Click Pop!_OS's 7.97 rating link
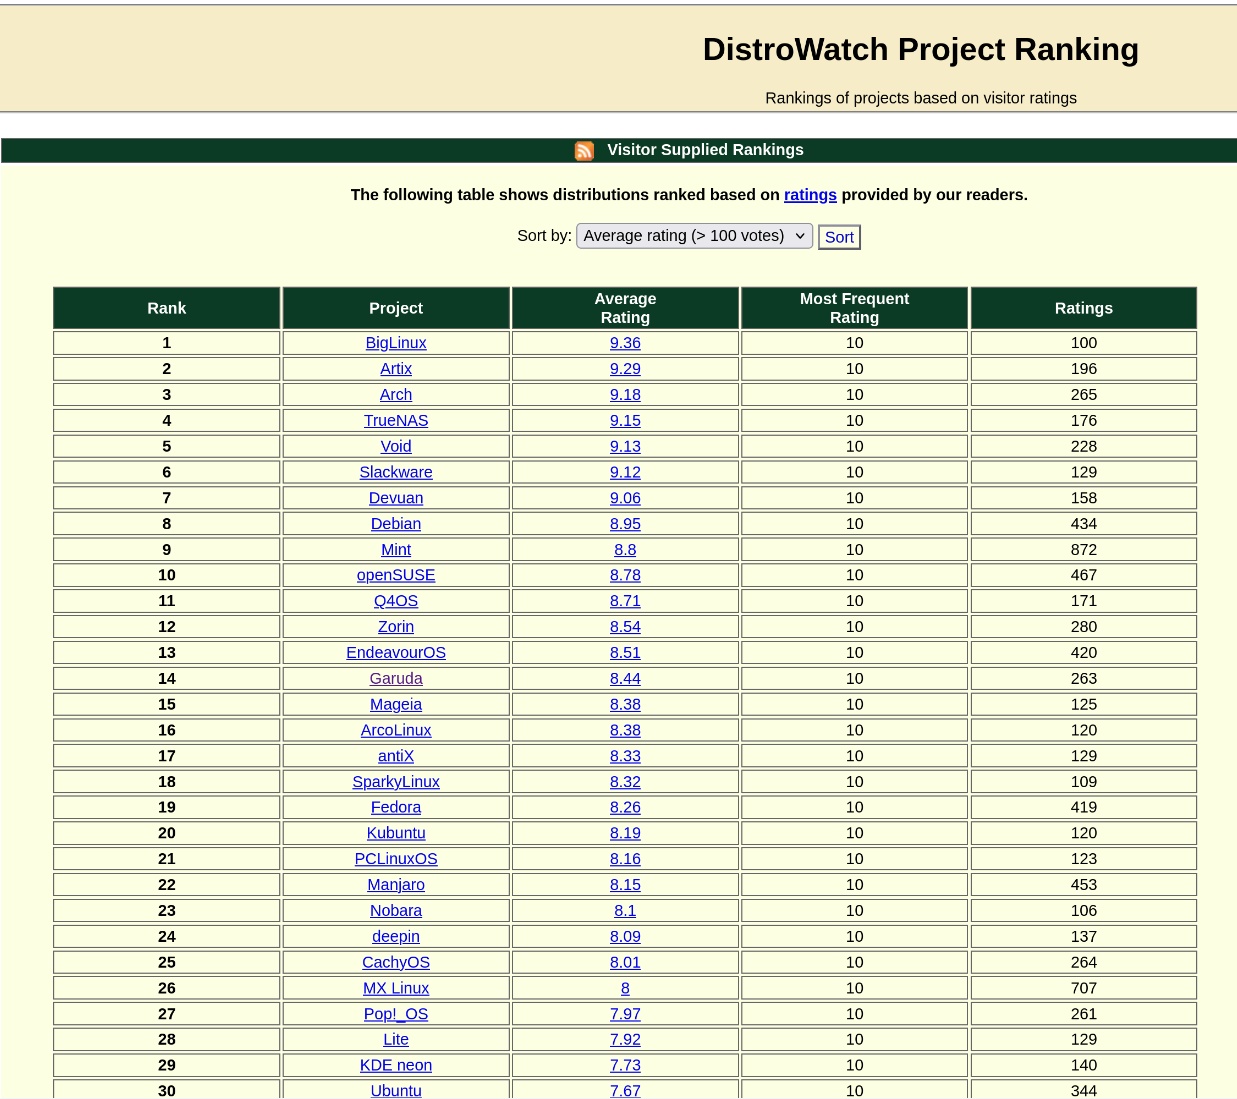This screenshot has height=1099, width=1237. click(625, 1015)
